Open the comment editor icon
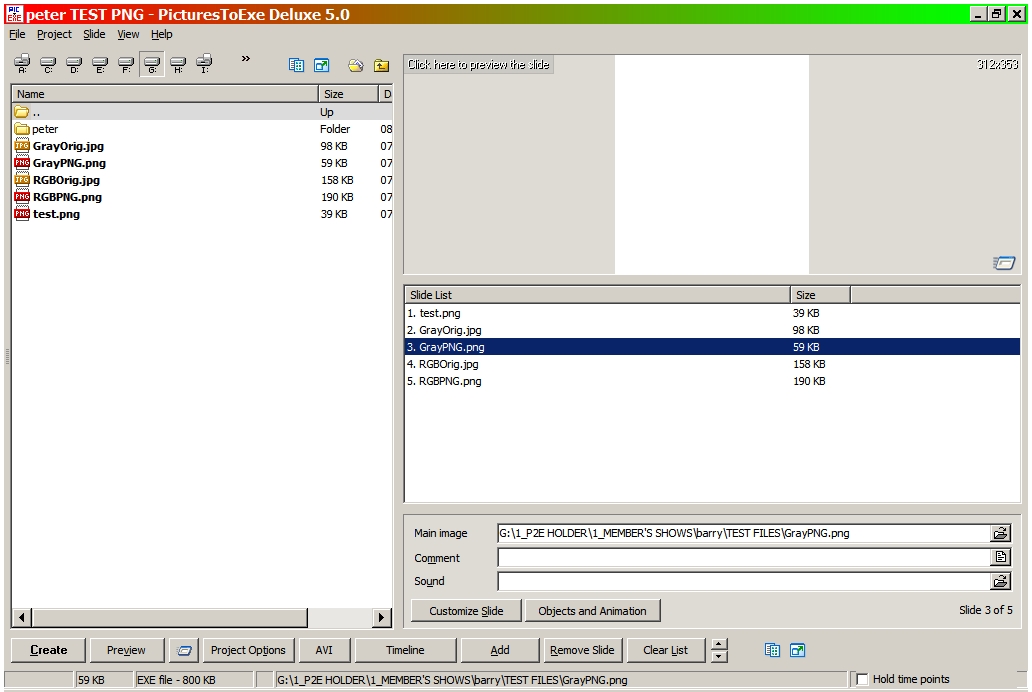 tap(1000, 558)
